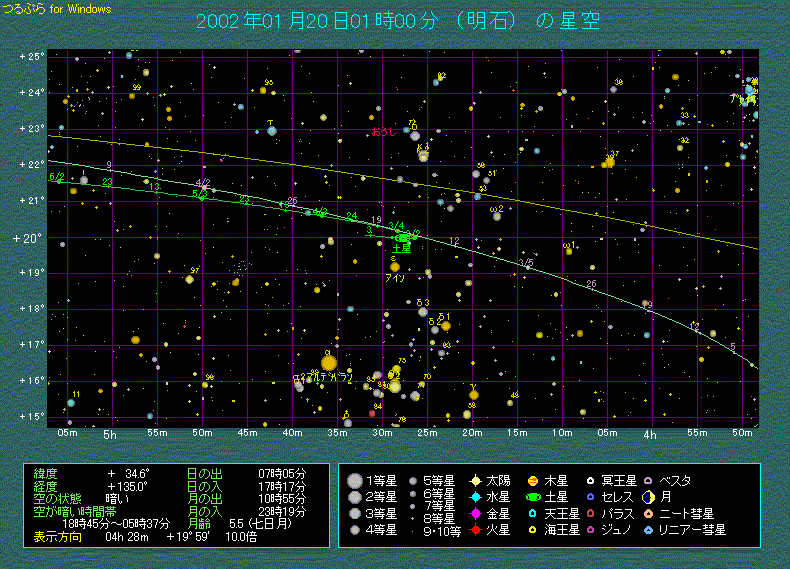Click the star Ain (アイン) below Saturn
This screenshot has width=790, height=569.
click(395, 267)
